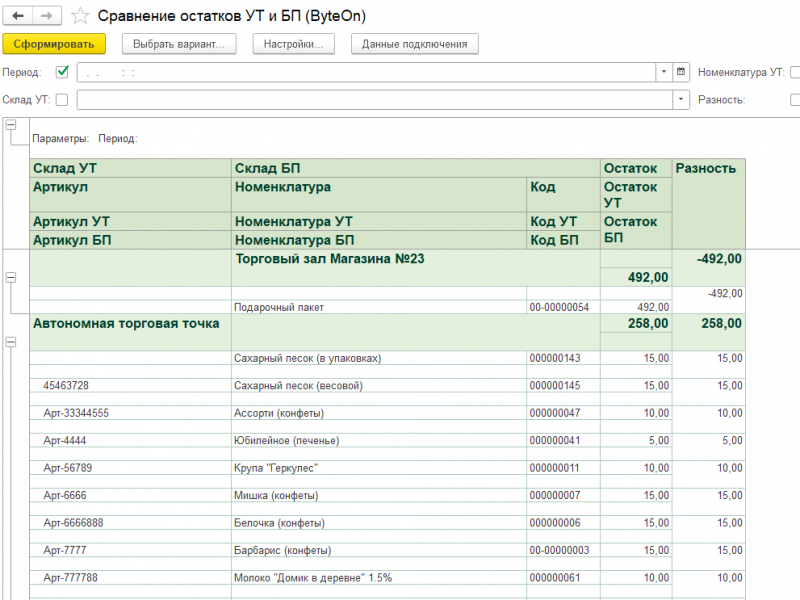Select Барбарис (конфеты) cell

tap(379, 551)
